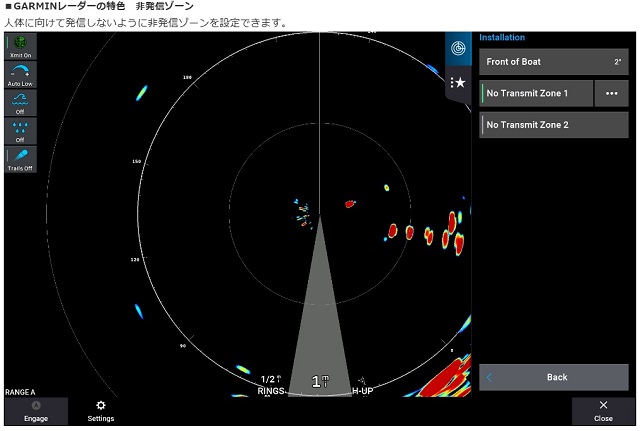Image resolution: width=640 pixels, height=431 pixels.
Task: Adjust the Auto Low gain control
Action: (20, 75)
